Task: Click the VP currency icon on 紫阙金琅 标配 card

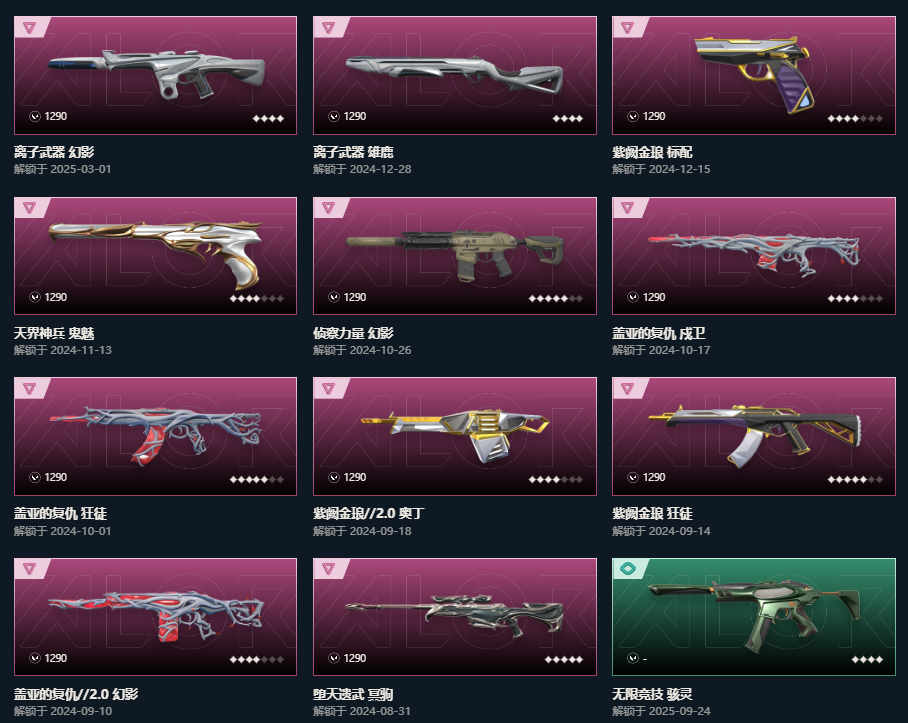Action: (633, 116)
